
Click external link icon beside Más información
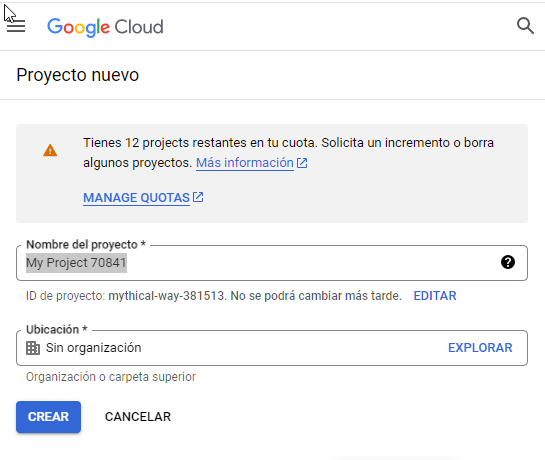(302, 163)
